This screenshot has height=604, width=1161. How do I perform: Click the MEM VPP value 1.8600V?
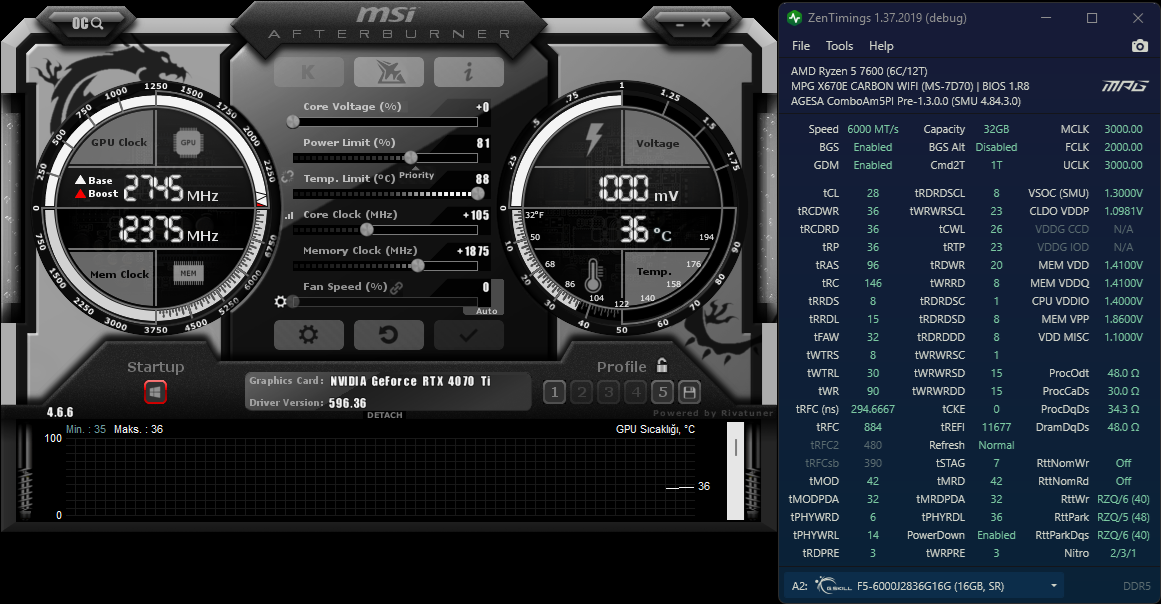click(1123, 319)
